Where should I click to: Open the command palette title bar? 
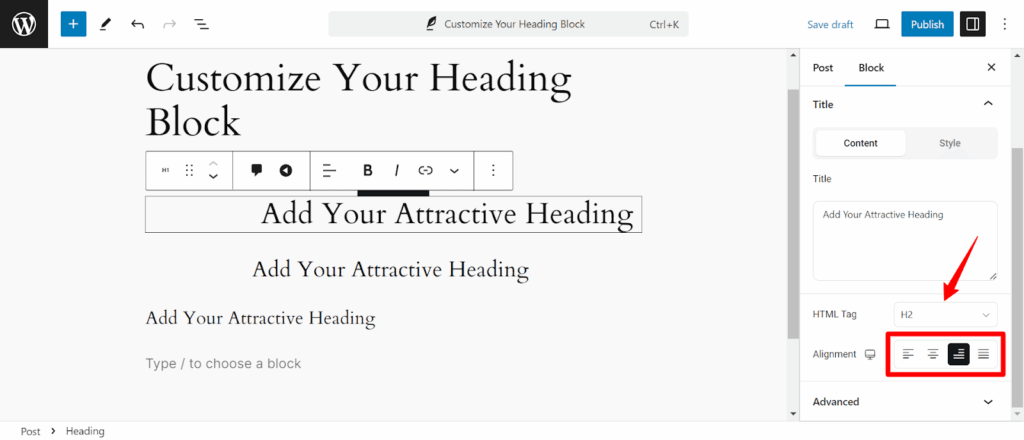tap(508, 24)
